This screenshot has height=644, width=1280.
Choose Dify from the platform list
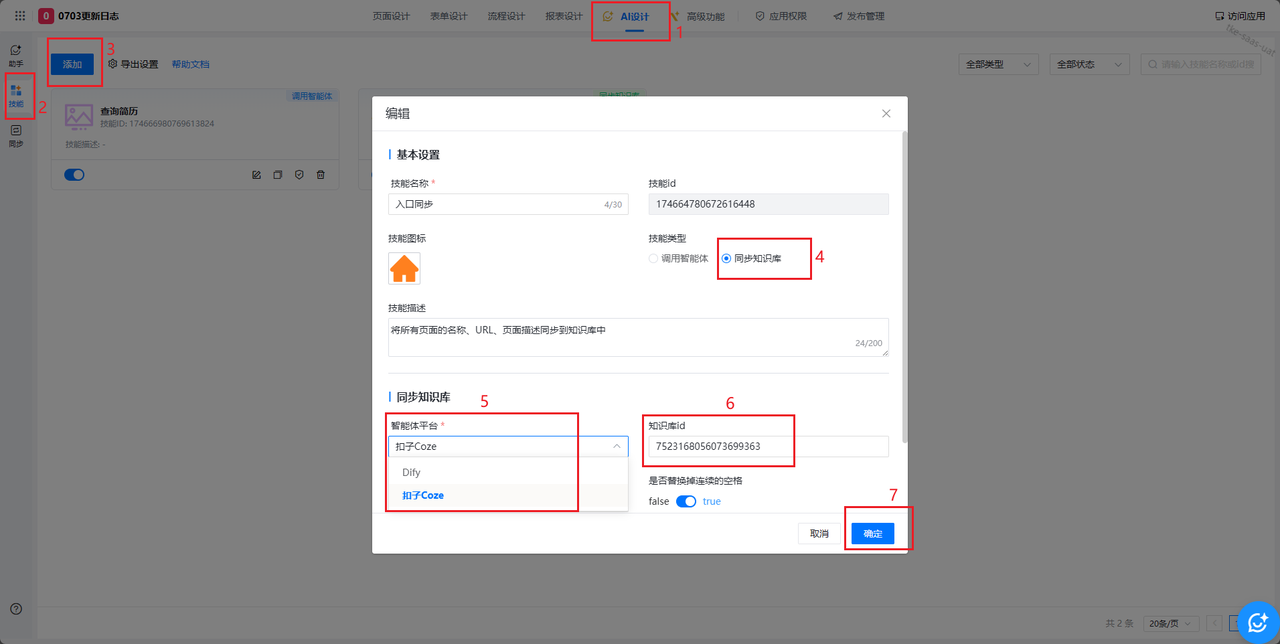[x=412, y=472]
